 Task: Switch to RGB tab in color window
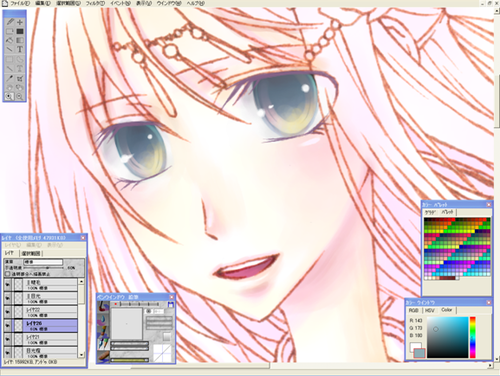[414, 310]
